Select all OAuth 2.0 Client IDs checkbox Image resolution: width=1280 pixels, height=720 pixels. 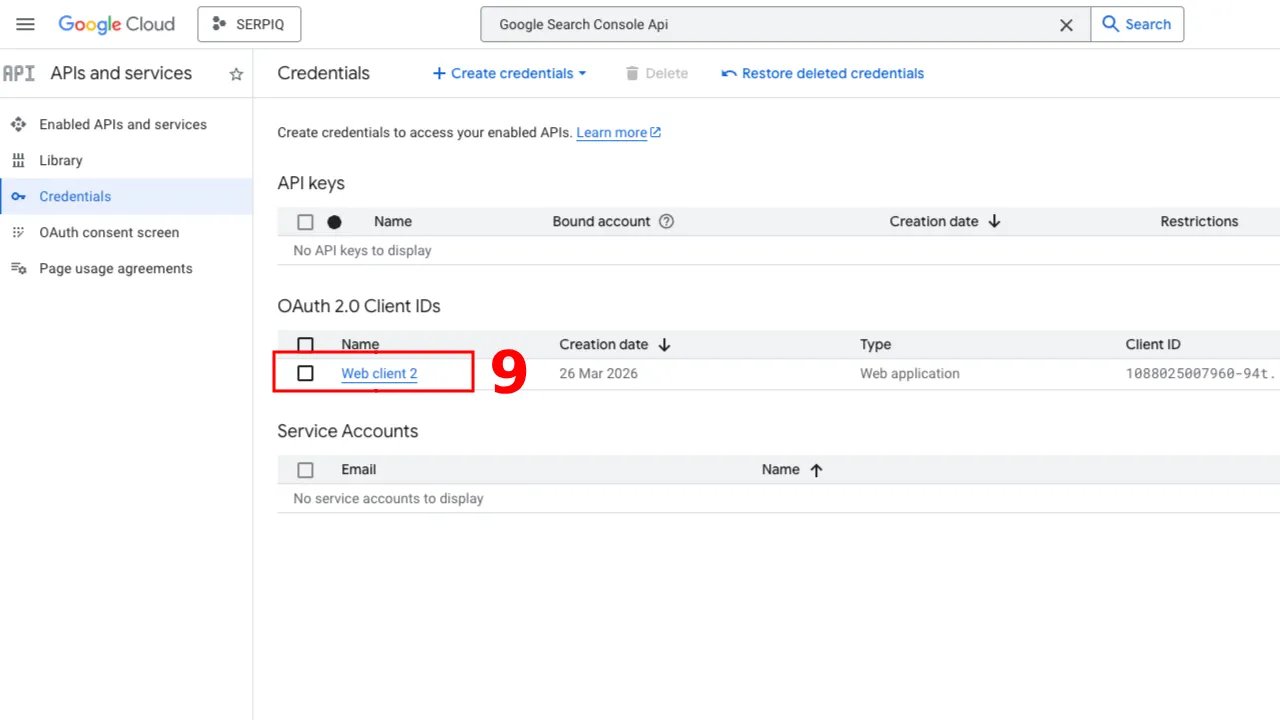(x=306, y=345)
